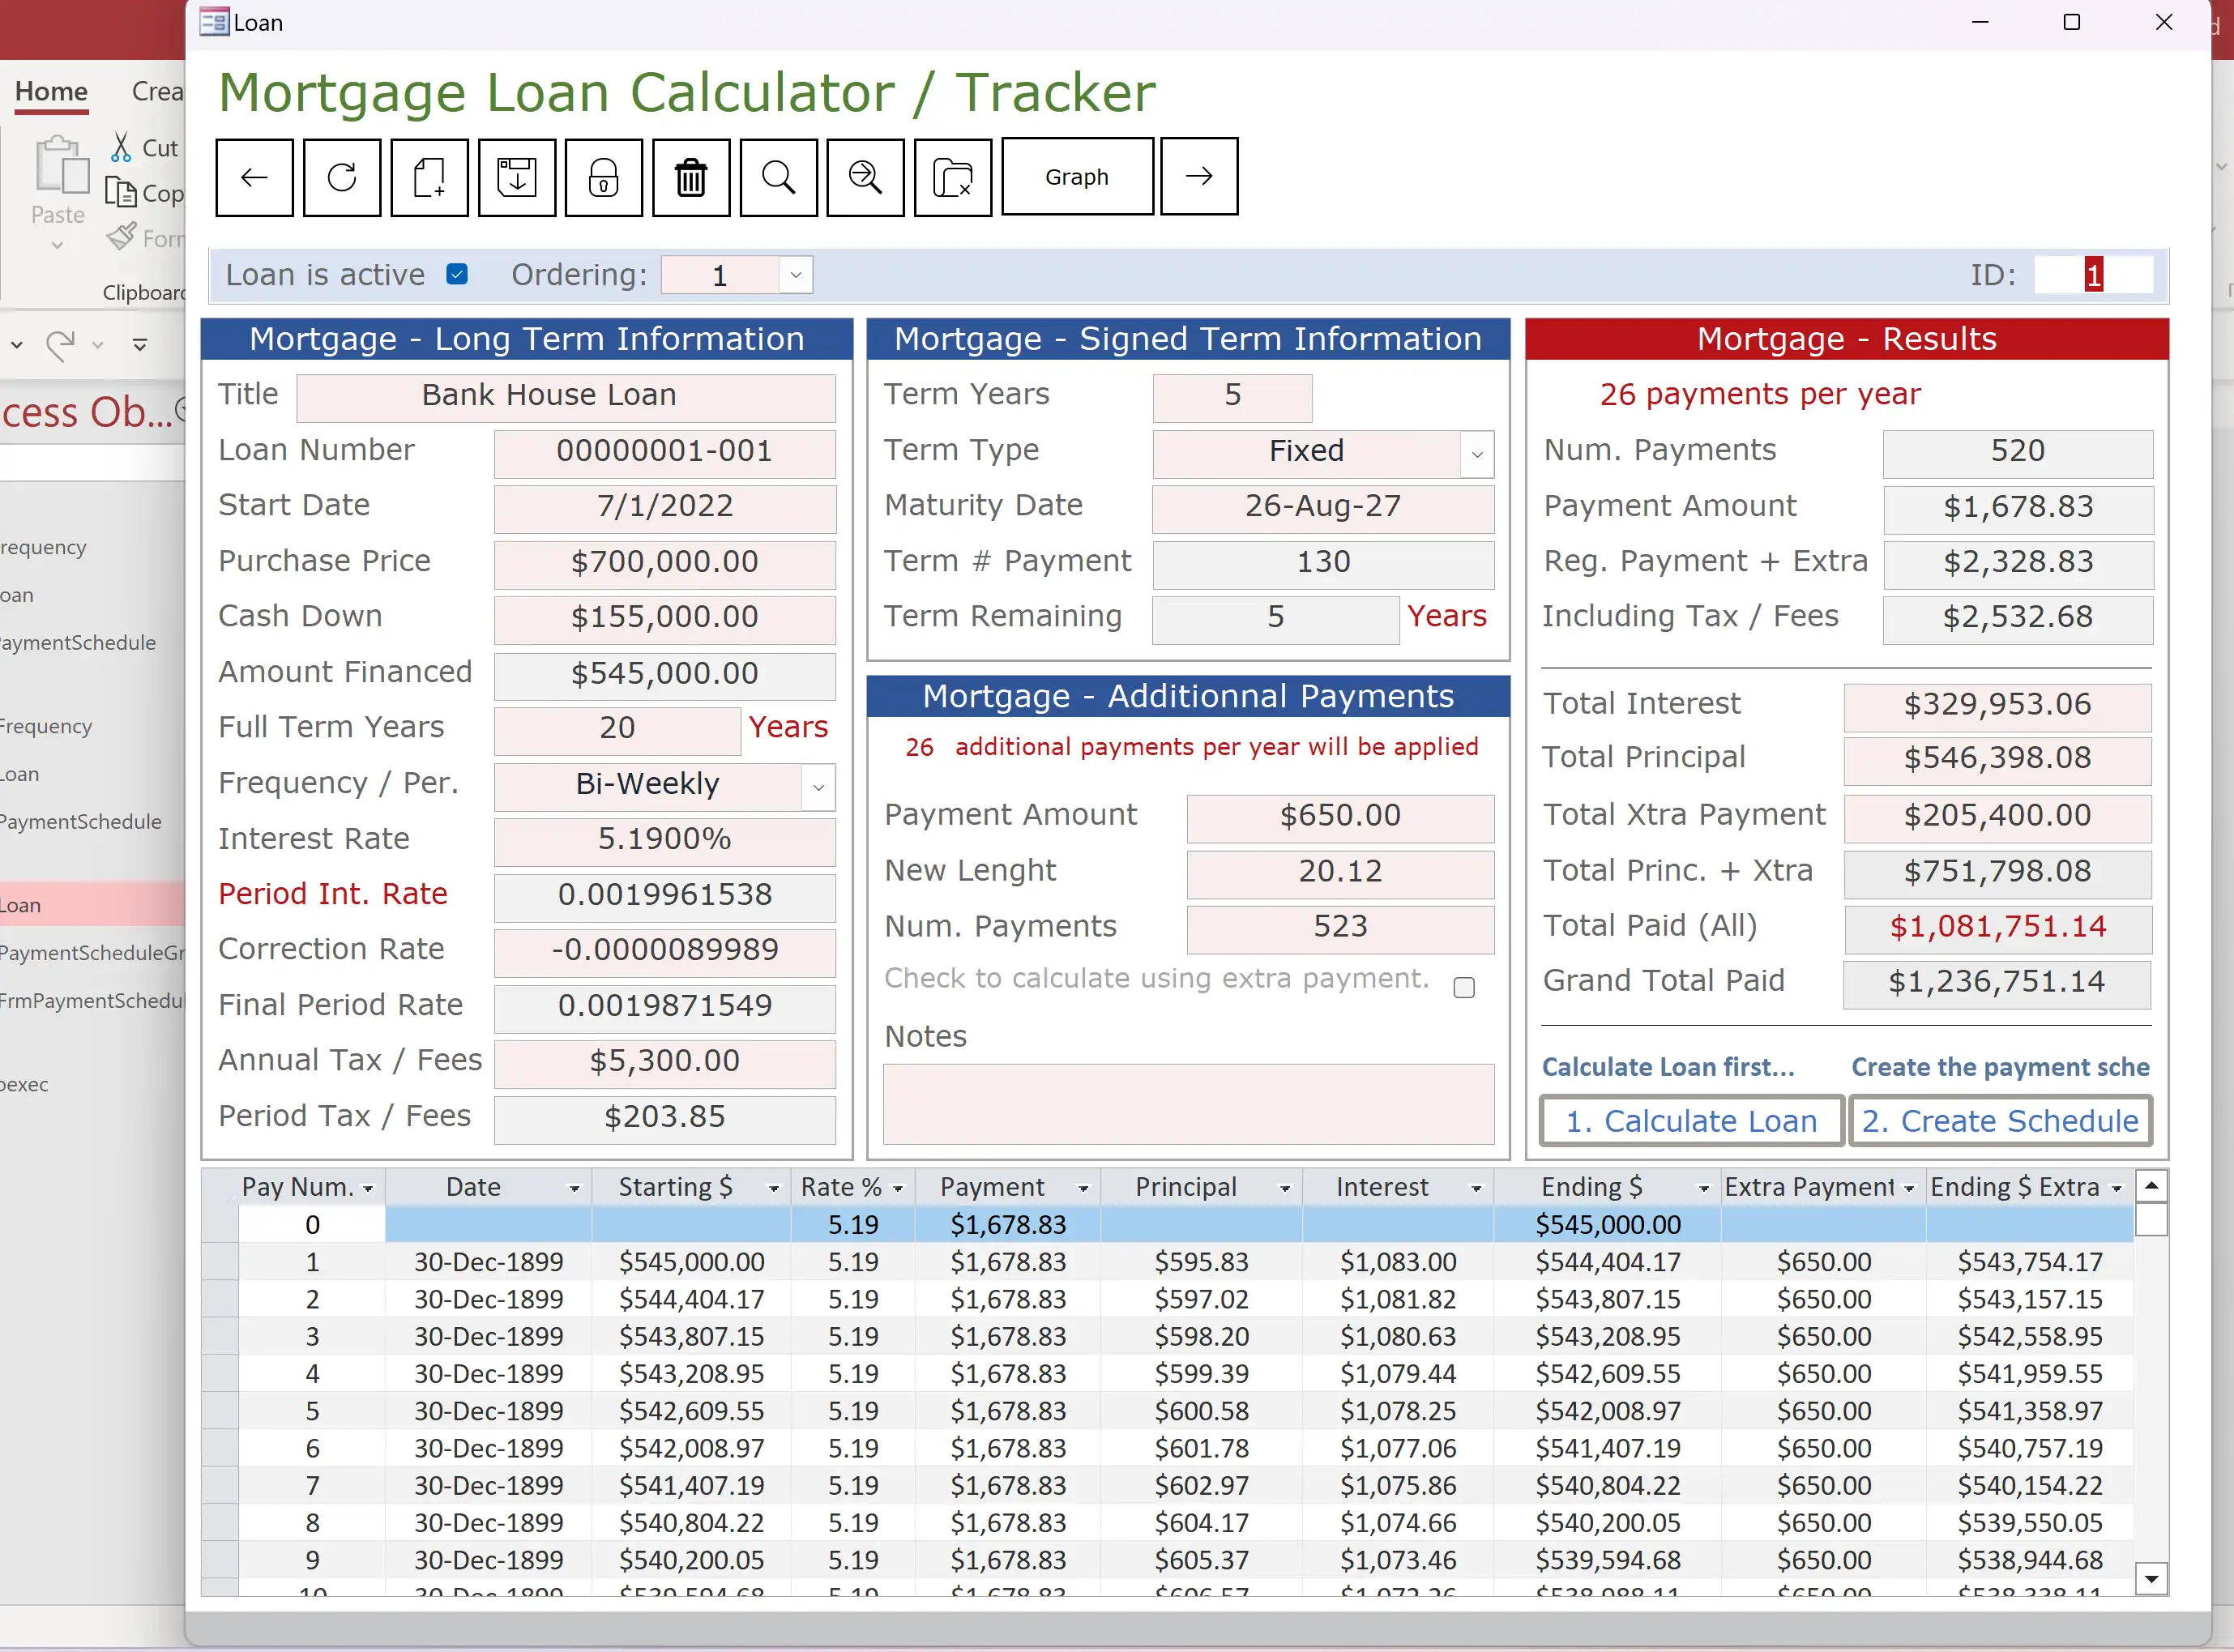
Task: Click the Loan Number input field
Action: pos(663,450)
